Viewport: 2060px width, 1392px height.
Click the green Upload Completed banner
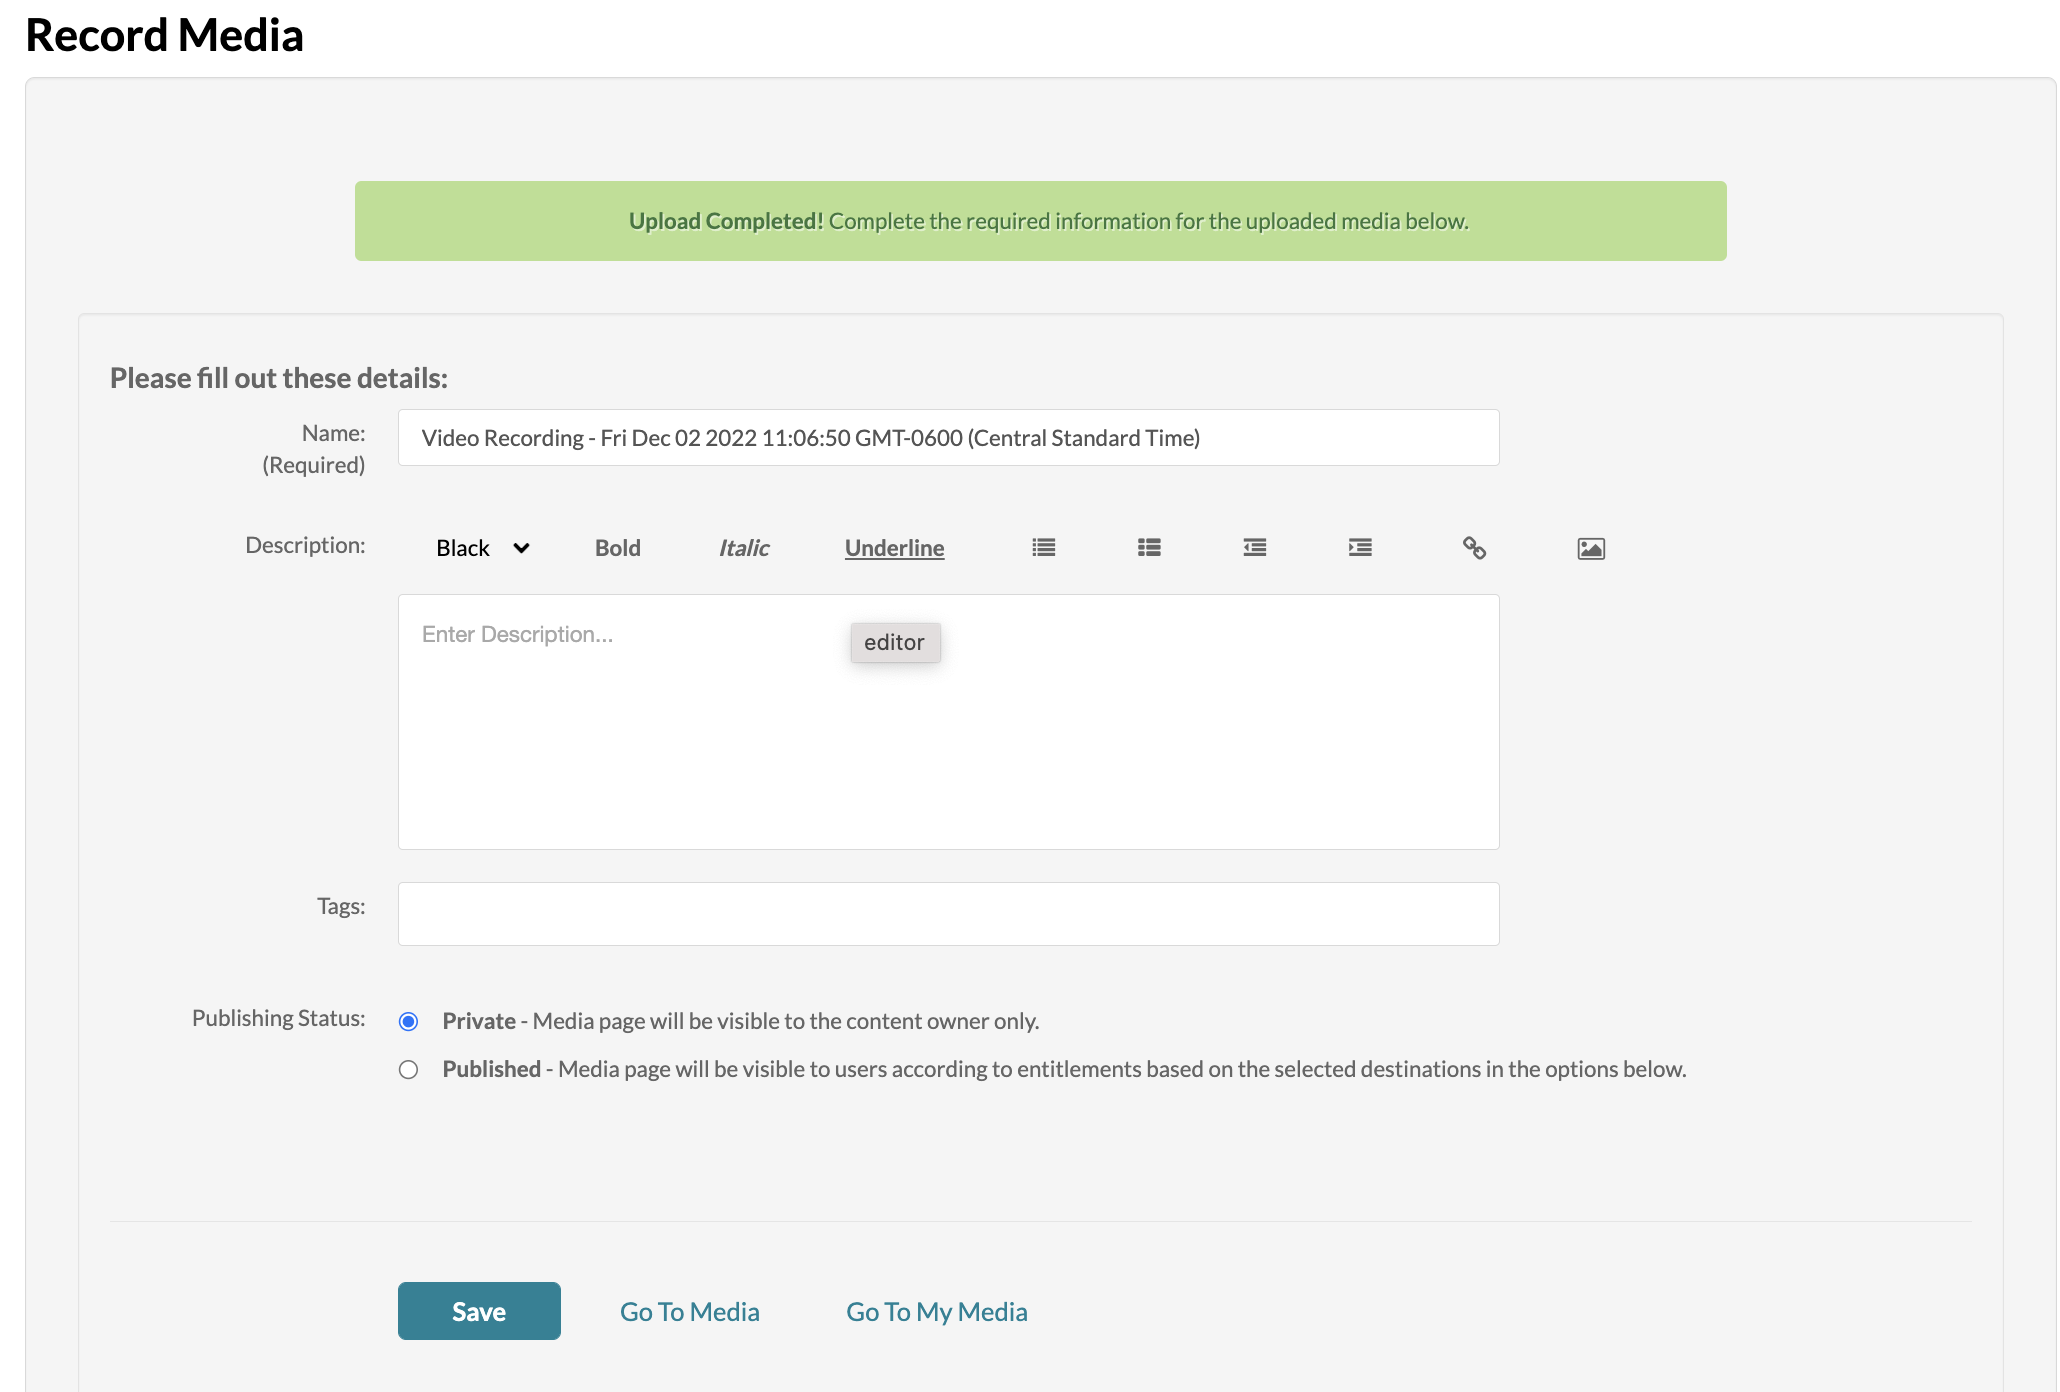tap(1040, 221)
